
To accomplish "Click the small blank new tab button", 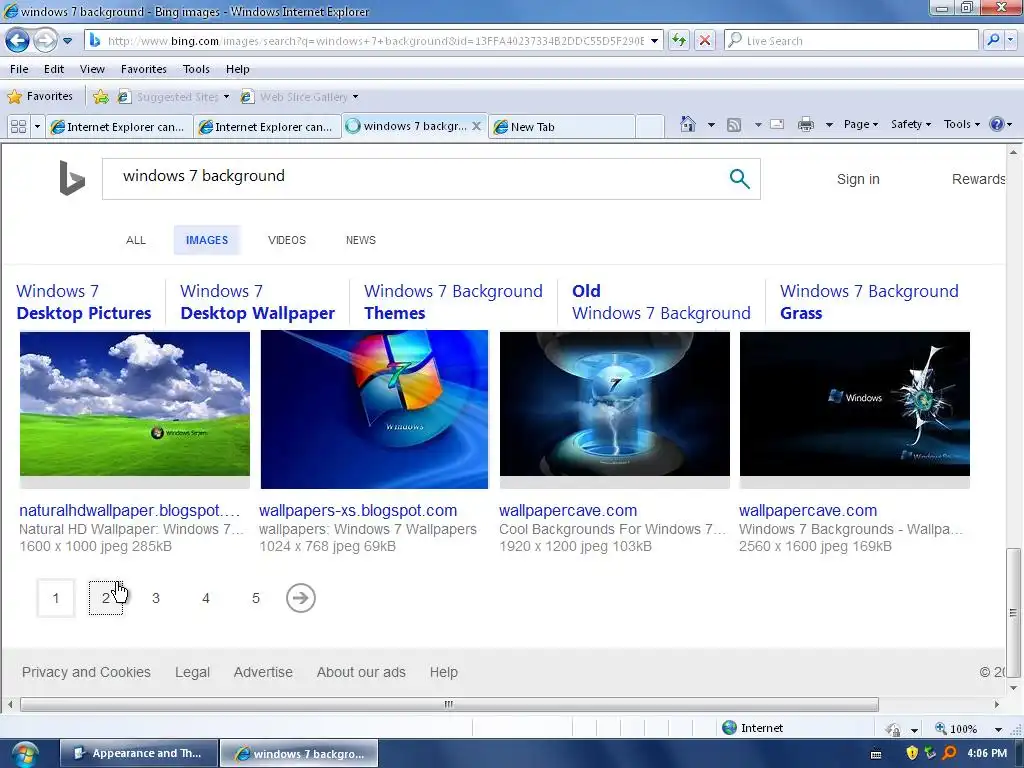I will coord(650,126).
